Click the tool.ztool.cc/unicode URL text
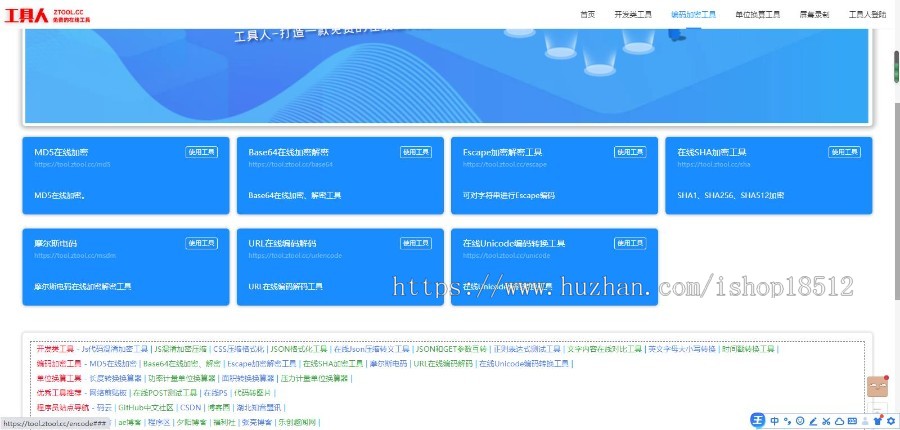Screen dimensions: 900x430 pos(506,255)
